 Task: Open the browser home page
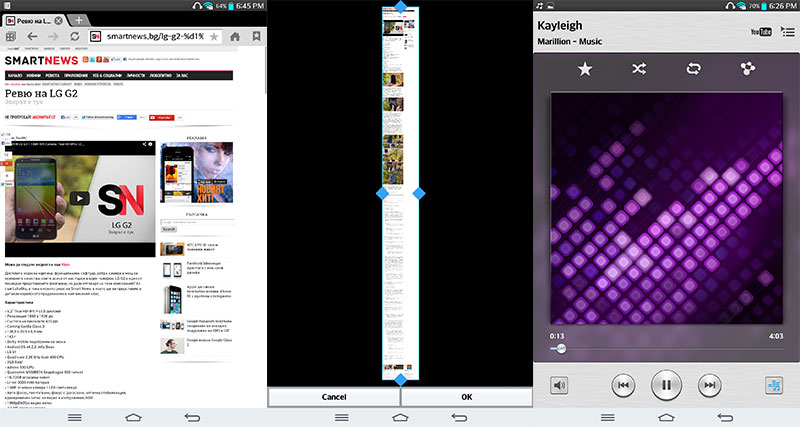click(234, 37)
